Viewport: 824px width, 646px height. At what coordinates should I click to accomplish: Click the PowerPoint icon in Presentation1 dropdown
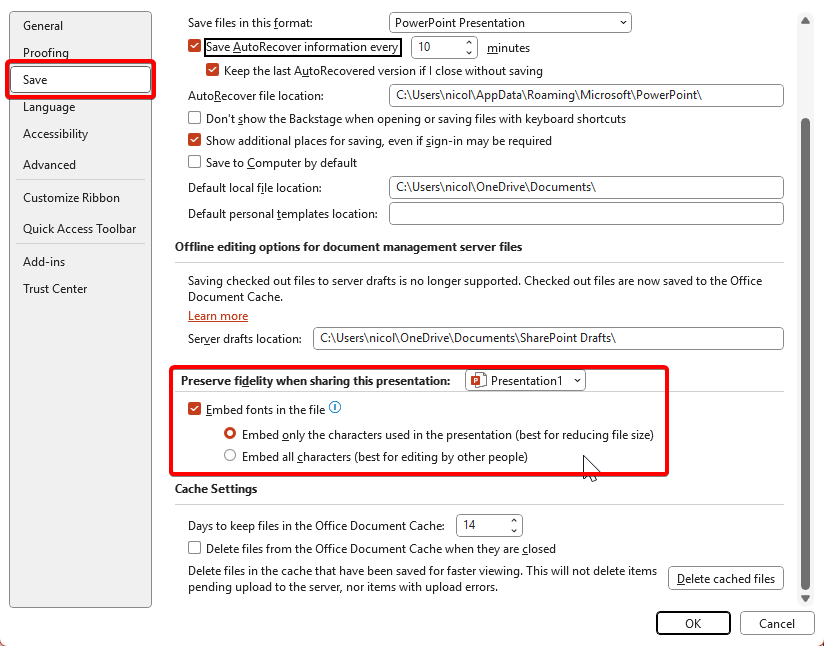click(478, 381)
